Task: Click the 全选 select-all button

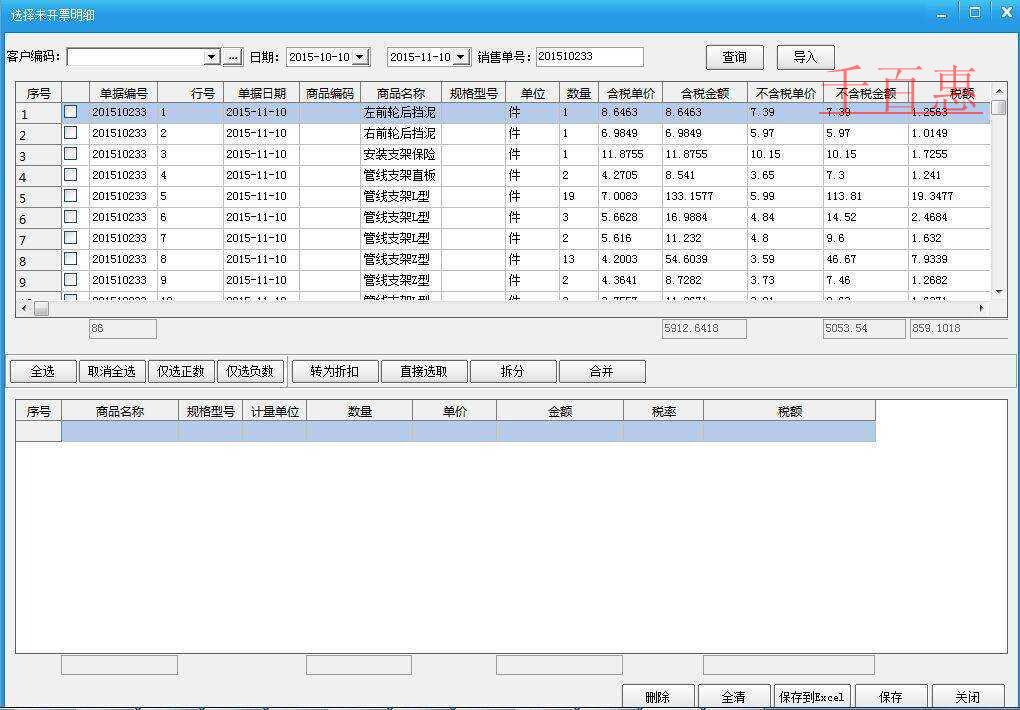Action: click(41, 370)
